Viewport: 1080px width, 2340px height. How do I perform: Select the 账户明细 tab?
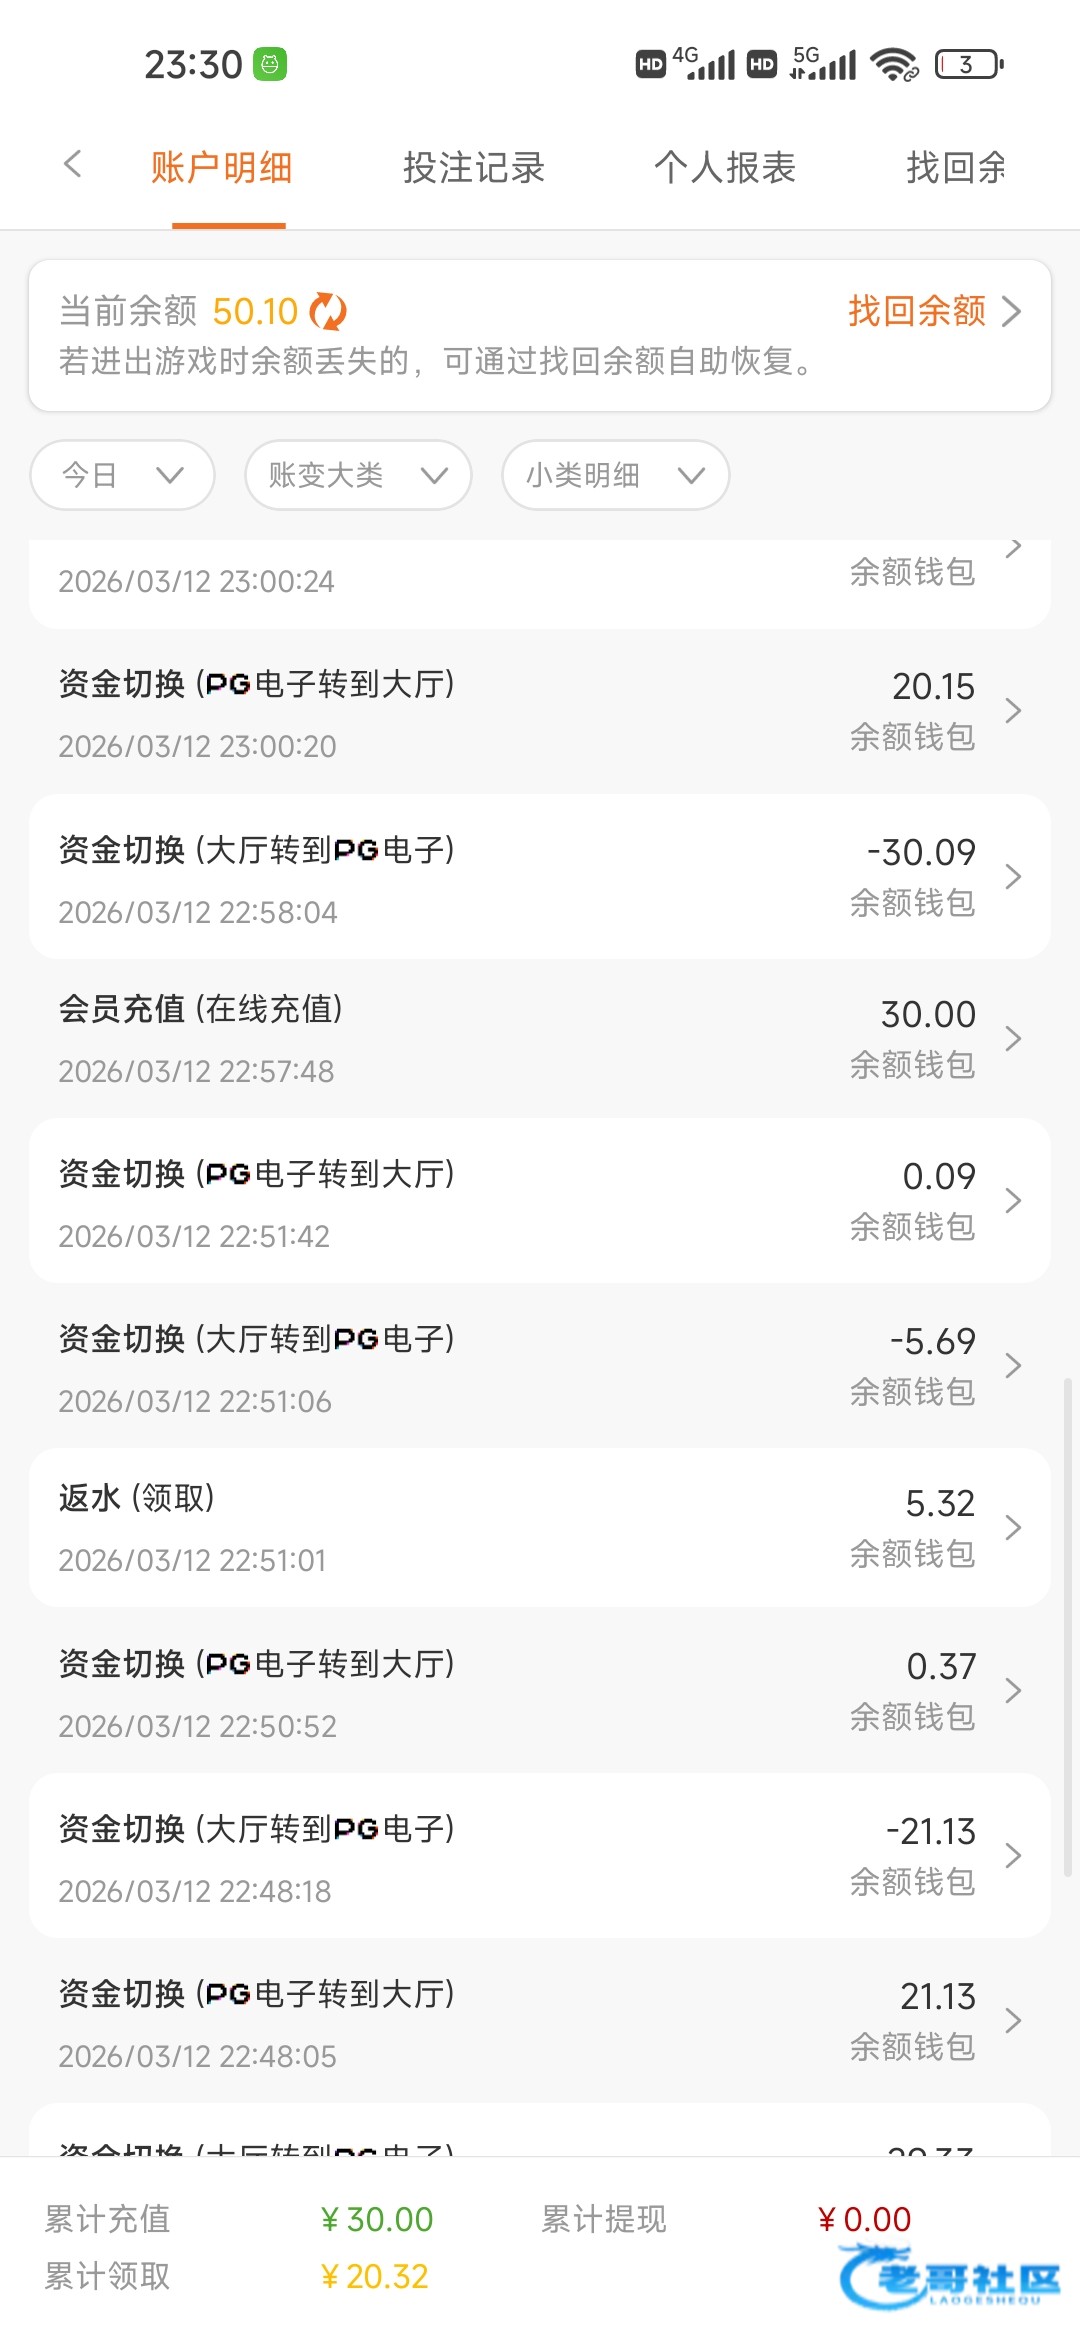click(x=221, y=168)
